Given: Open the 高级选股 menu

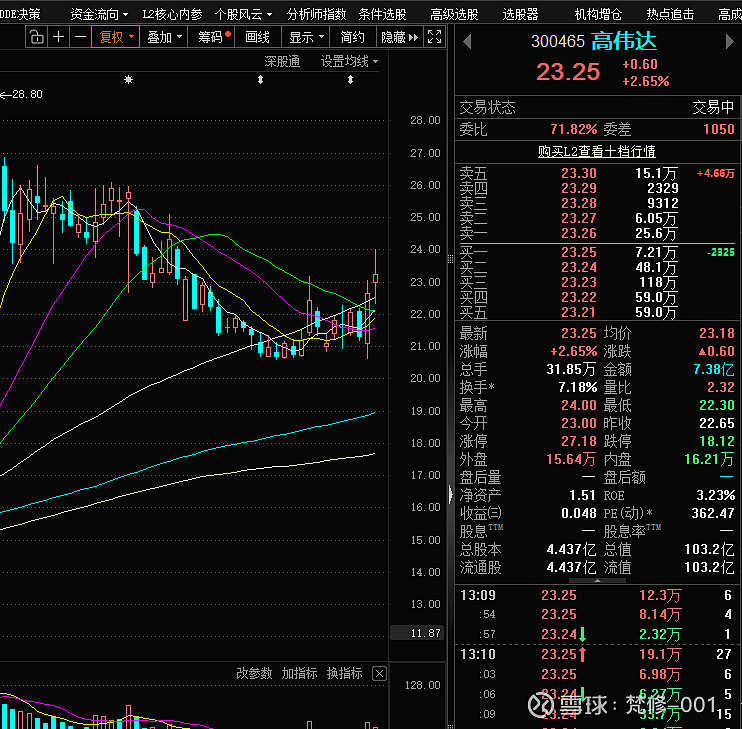Looking at the screenshot, I should coord(454,14).
